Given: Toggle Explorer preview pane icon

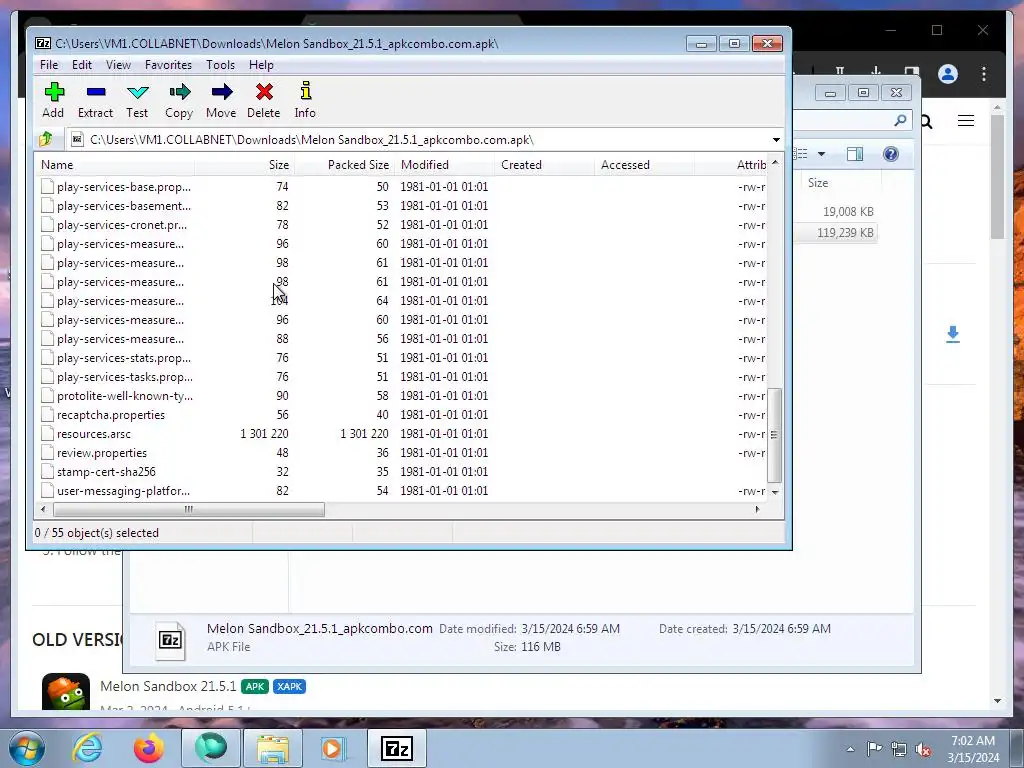Looking at the screenshot, I should pos(855,154).
